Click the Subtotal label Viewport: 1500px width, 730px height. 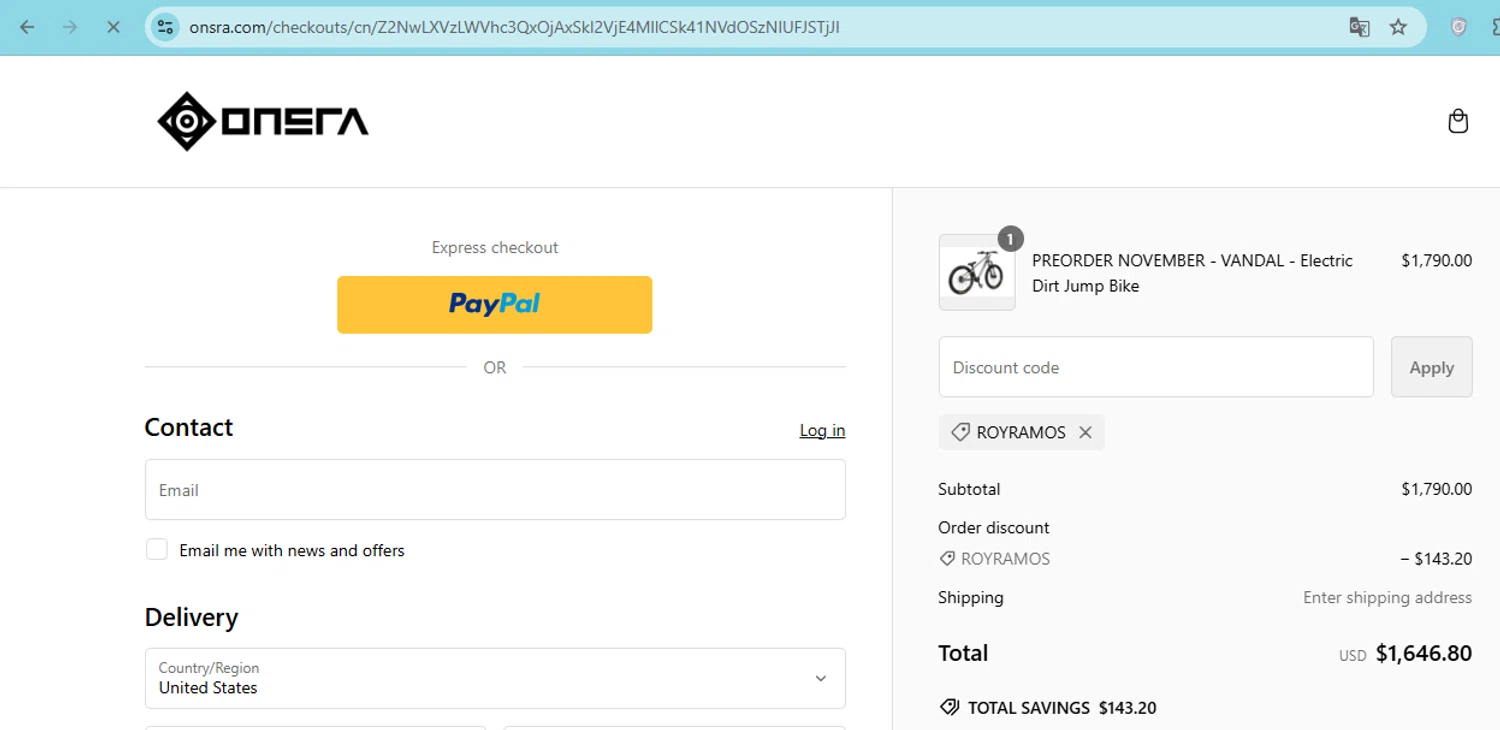(969, 489)
